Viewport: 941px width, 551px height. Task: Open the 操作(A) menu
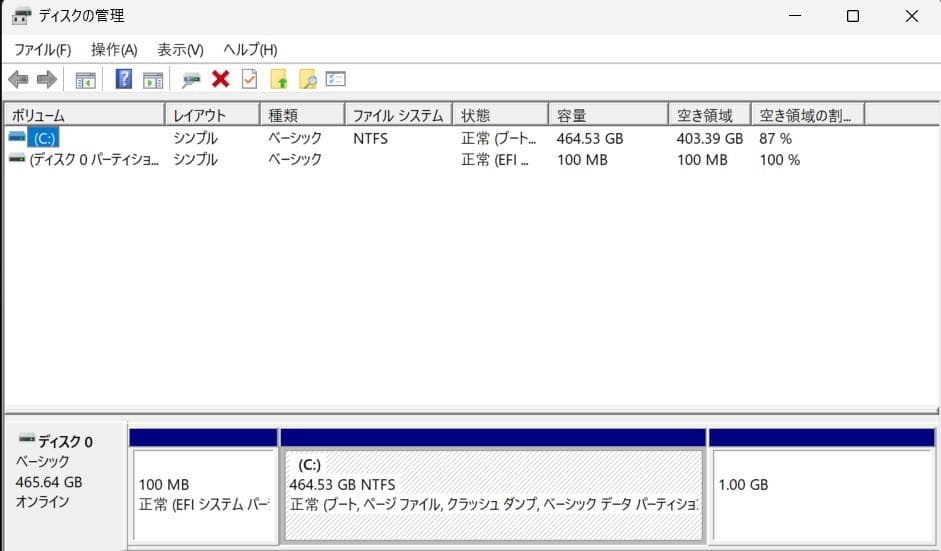click(x=114, y=50)
